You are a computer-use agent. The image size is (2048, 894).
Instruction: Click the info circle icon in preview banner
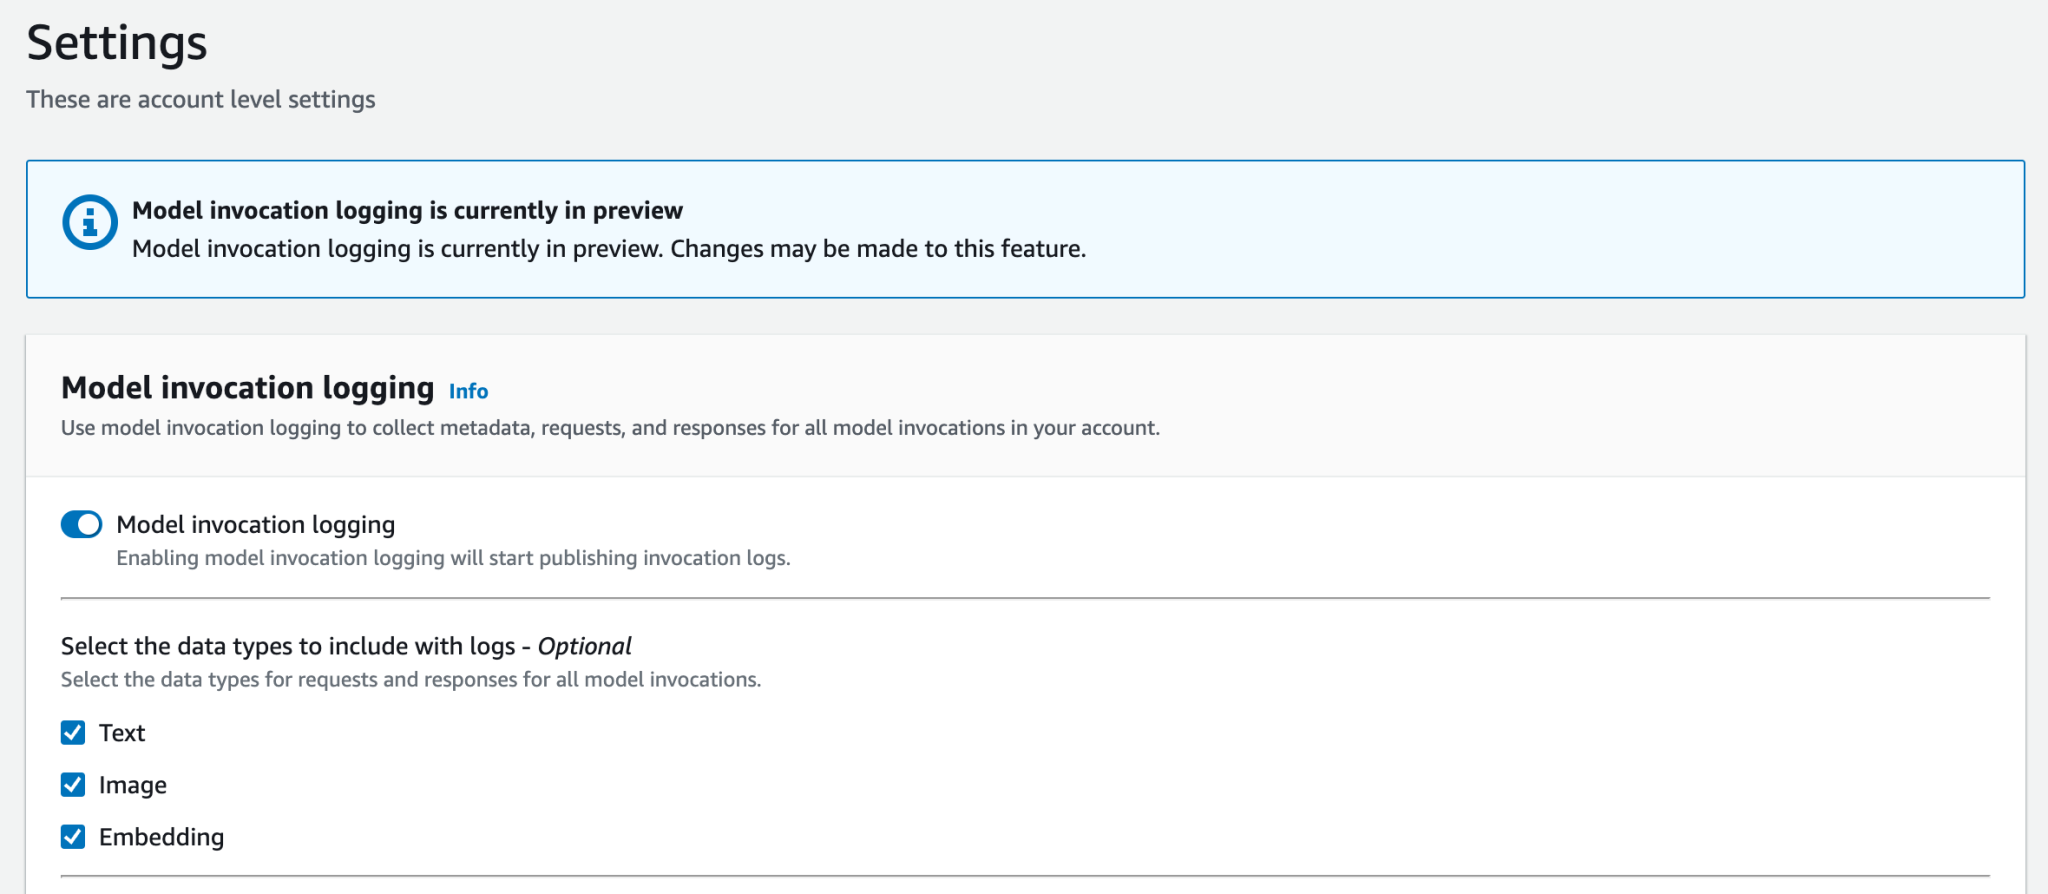pos(90,222)
